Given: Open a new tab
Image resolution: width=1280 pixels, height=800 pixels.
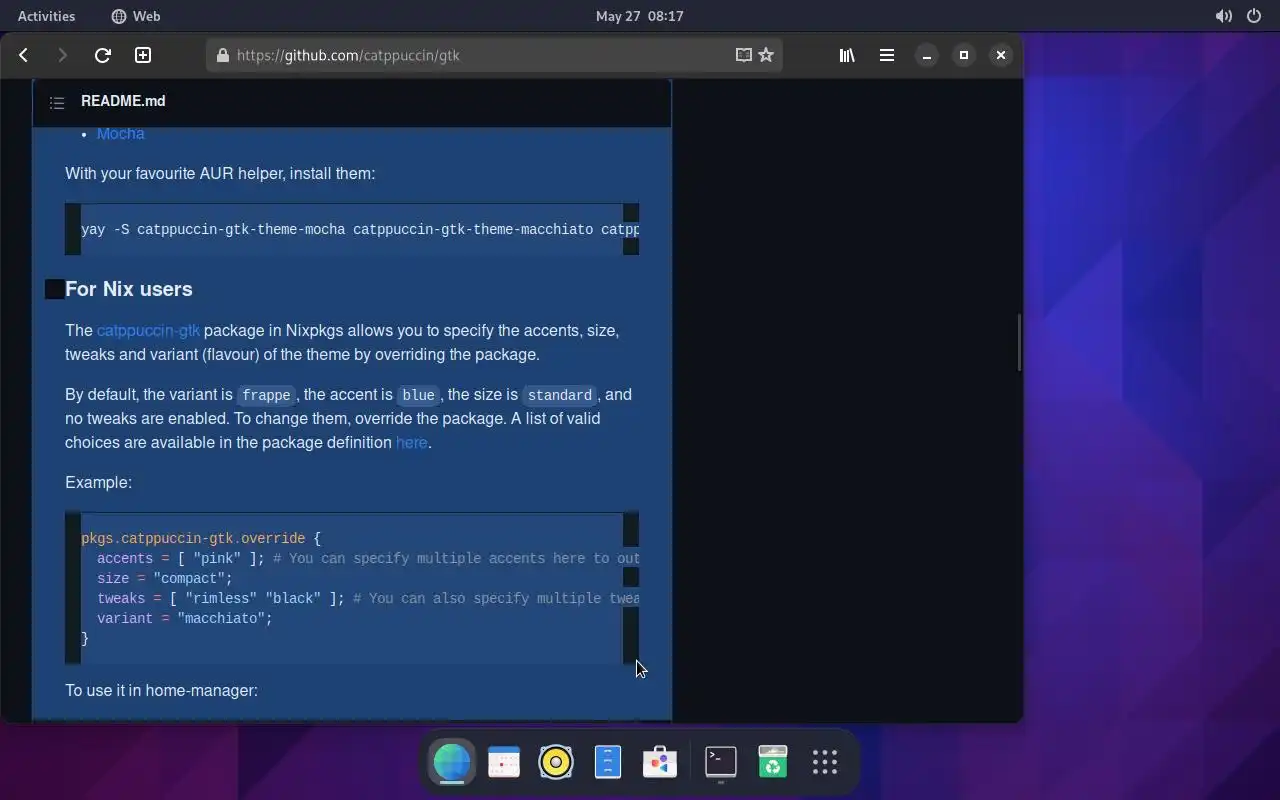Looking at the screenshot, I should pos(143,55).
